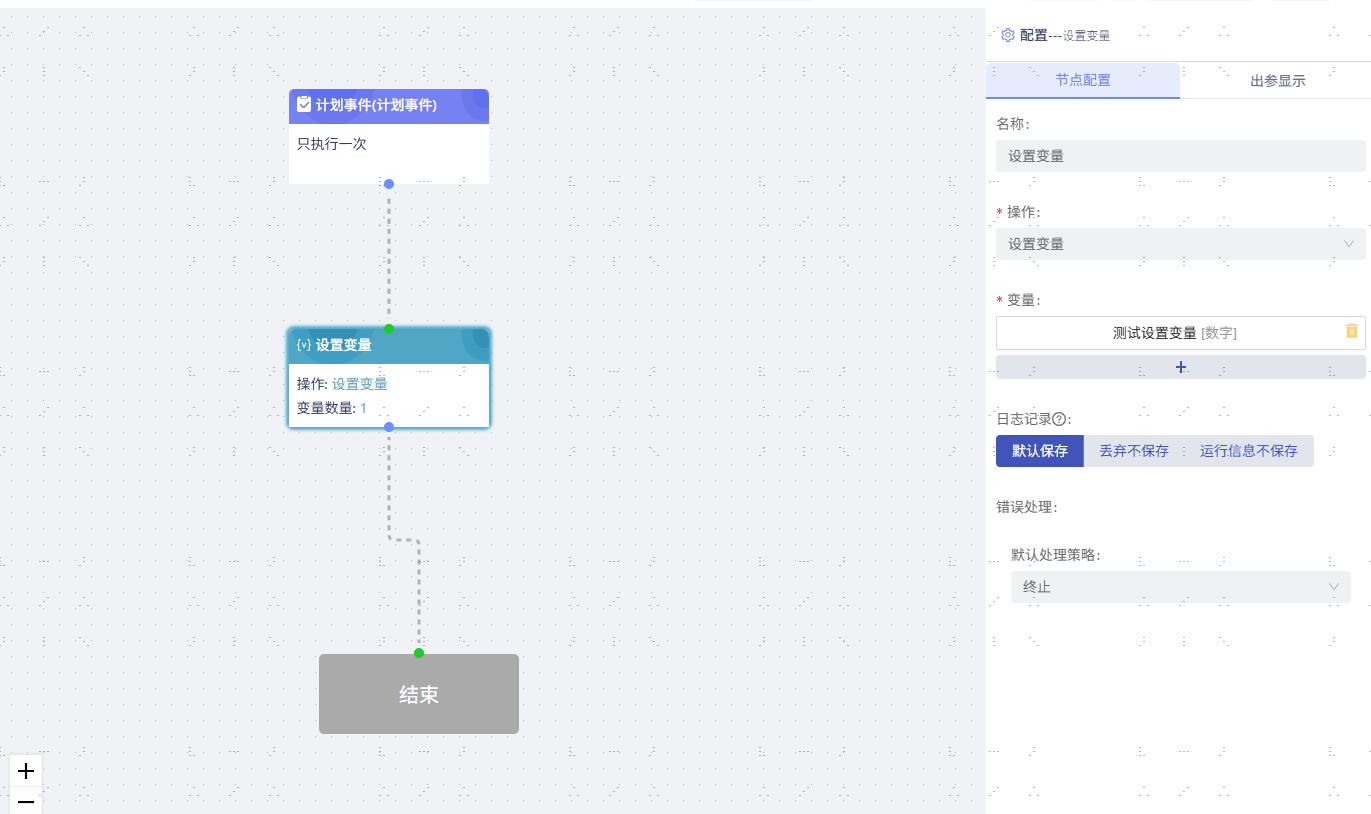The height and width of the screenshot is (814, 1371).
Task: Add a new variable with the plus bar
Action: tap(1181, 367)
